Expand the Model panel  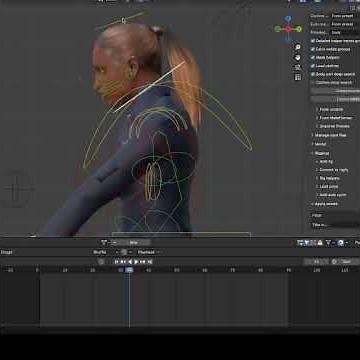[x=318, y=144]
